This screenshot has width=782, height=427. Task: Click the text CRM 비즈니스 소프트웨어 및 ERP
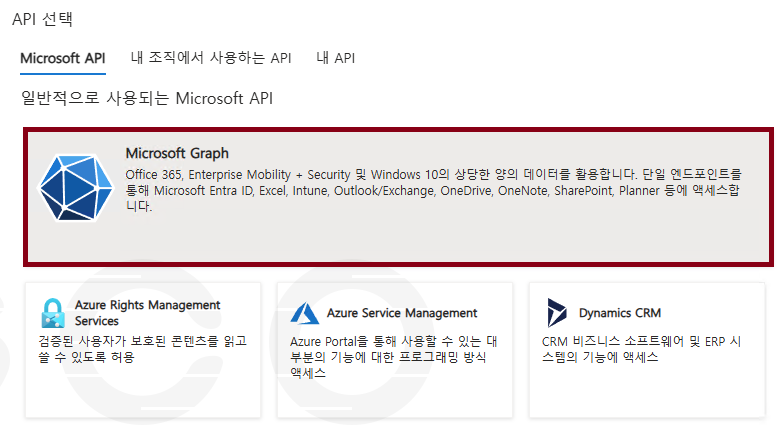(x=633, y=341)
